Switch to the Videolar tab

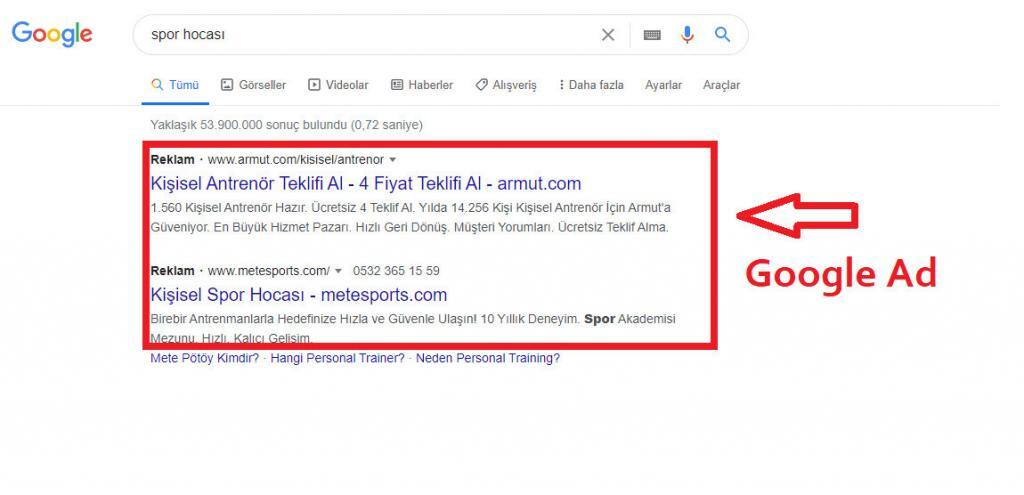(338, 85)
